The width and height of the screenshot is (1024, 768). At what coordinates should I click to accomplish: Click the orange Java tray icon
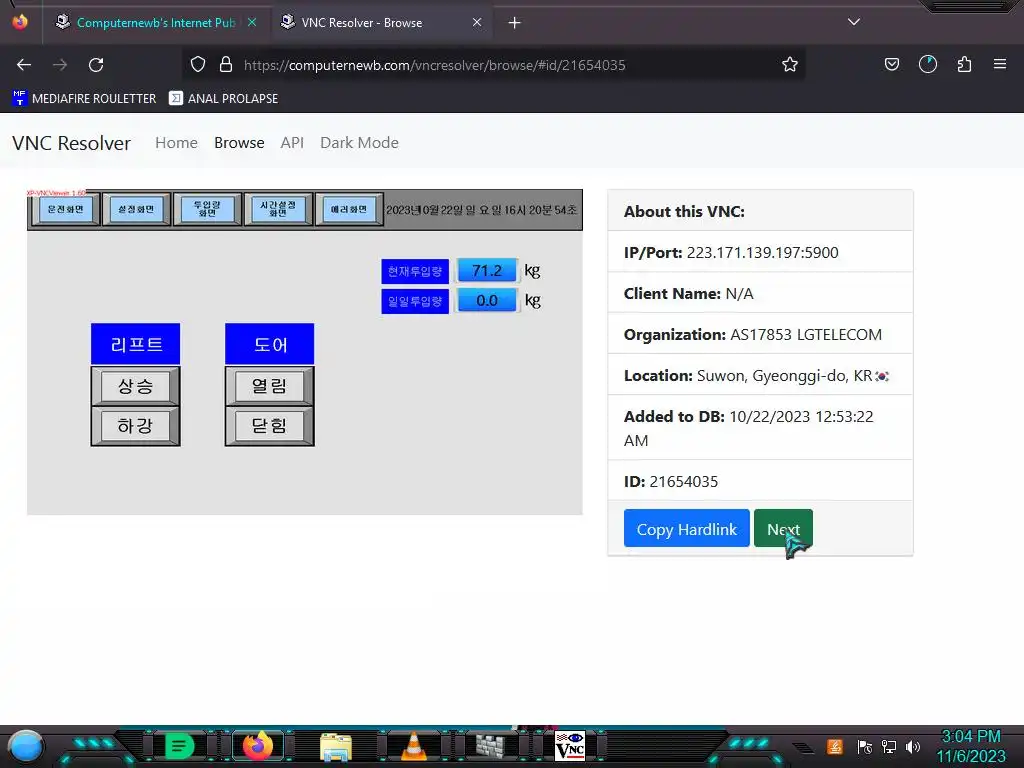click(x=835, y=746)
